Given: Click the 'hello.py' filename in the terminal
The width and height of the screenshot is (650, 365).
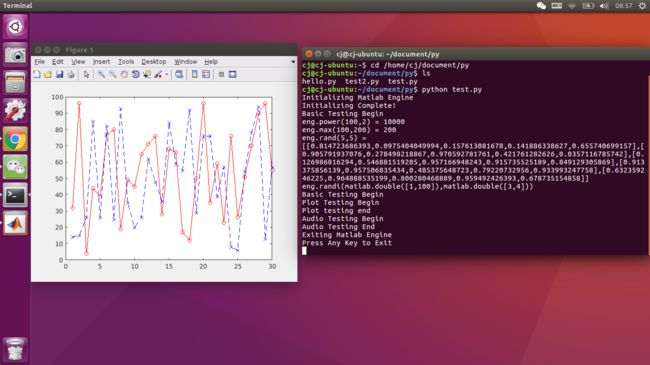Looking at the screenshot, I should point(319,81).
